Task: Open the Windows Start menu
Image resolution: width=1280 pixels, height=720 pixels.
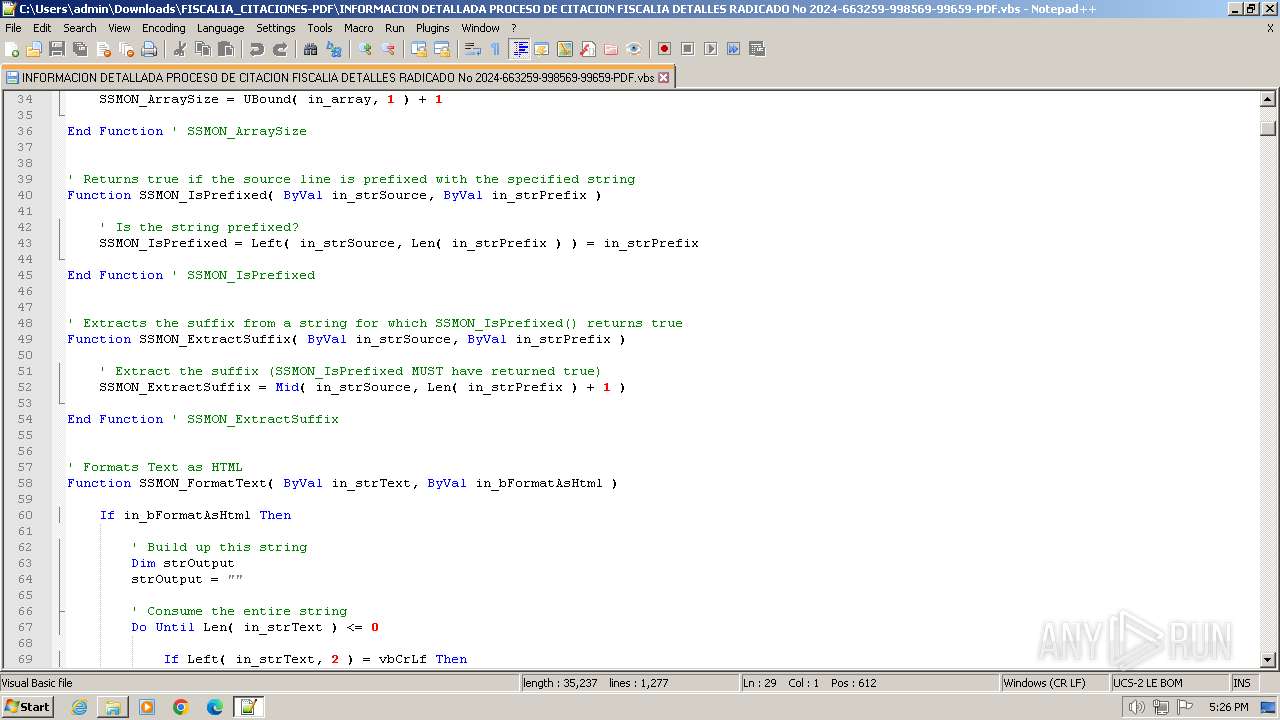Action: [27, 707]
